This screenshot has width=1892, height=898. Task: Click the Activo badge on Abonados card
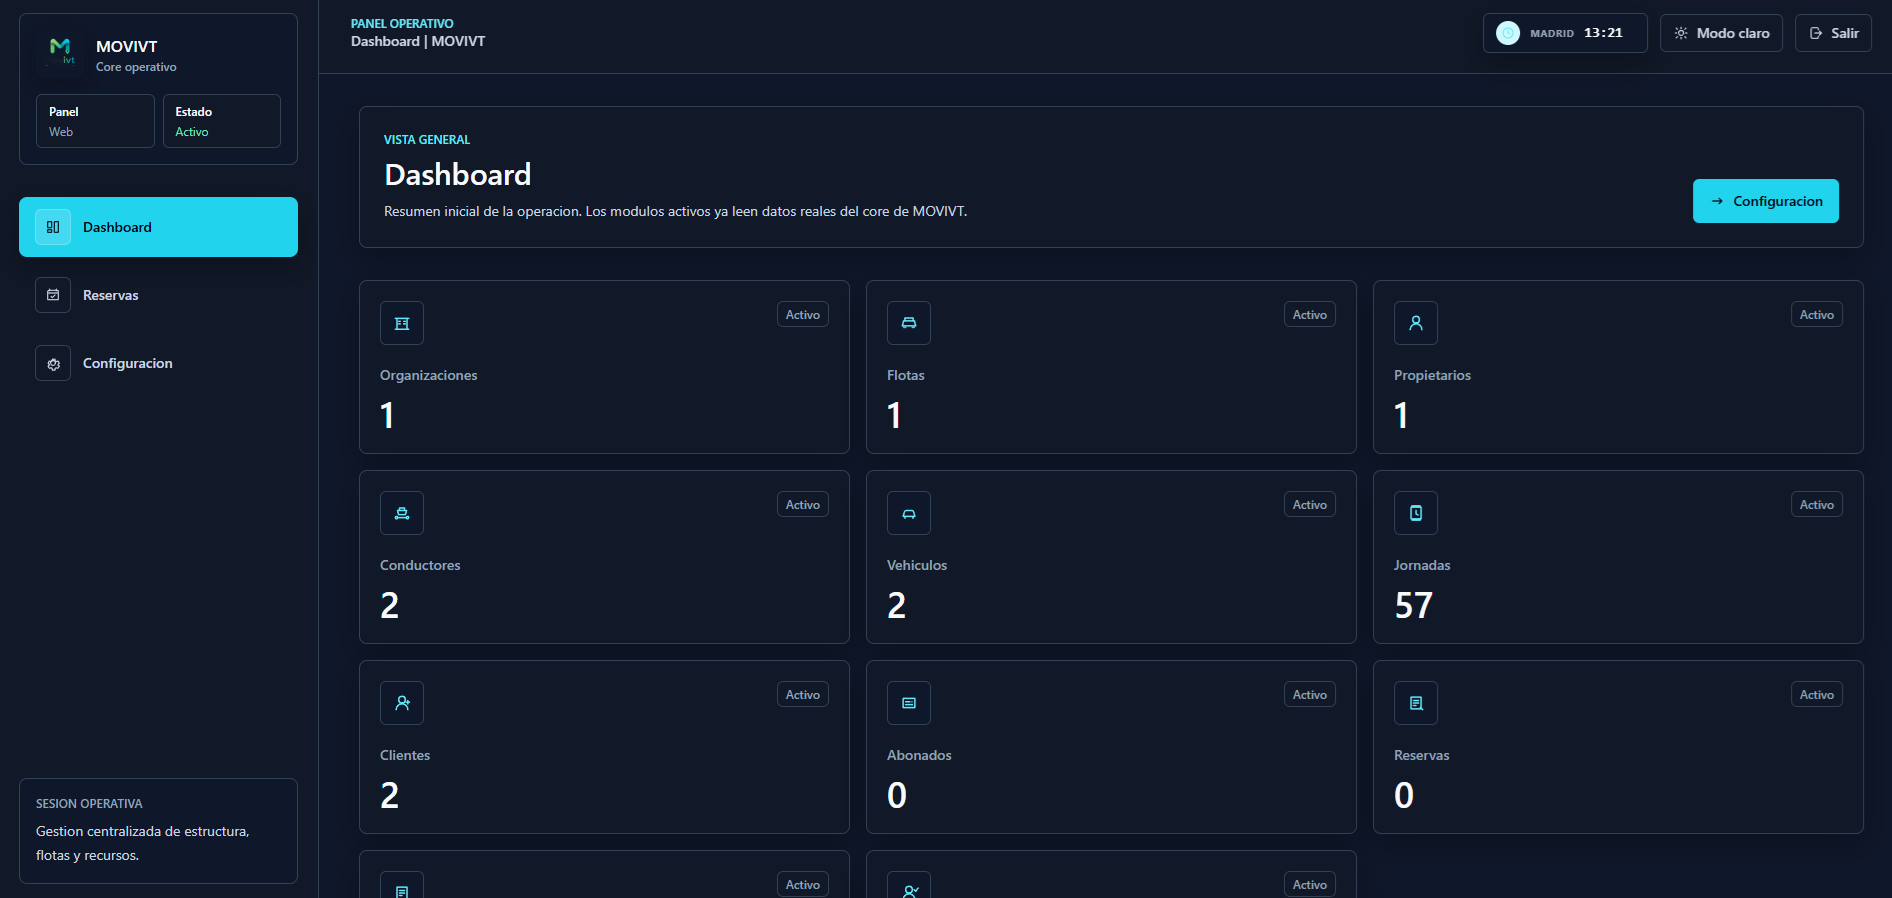tap(1310, 695)
